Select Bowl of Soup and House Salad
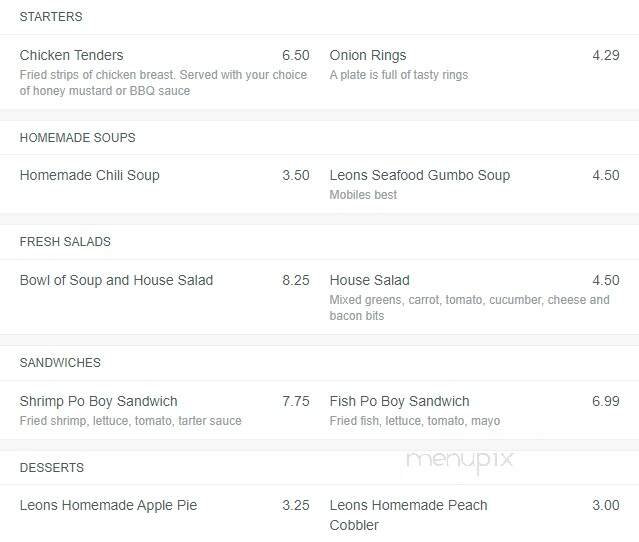This screenshot has height=542, width=639. click(116, 280)
